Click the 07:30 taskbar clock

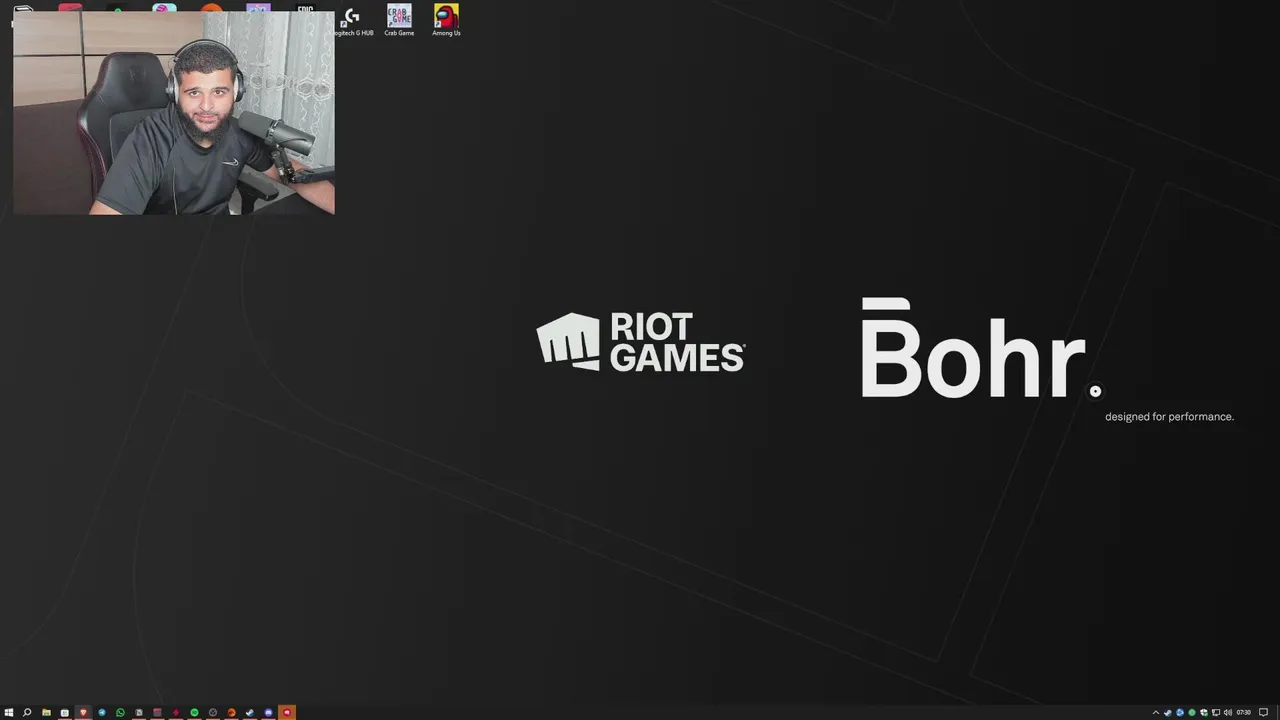pos(1244,713)
